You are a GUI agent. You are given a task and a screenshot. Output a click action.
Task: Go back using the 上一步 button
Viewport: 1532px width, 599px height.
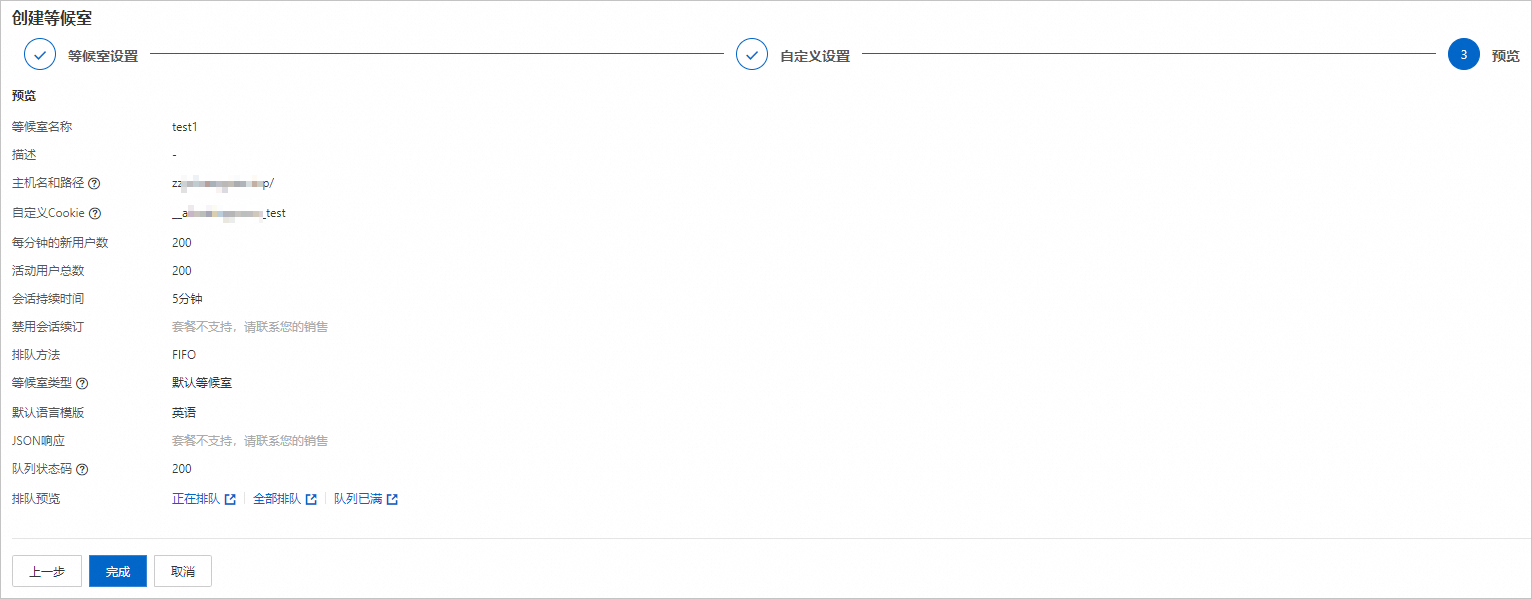point(46,571)
